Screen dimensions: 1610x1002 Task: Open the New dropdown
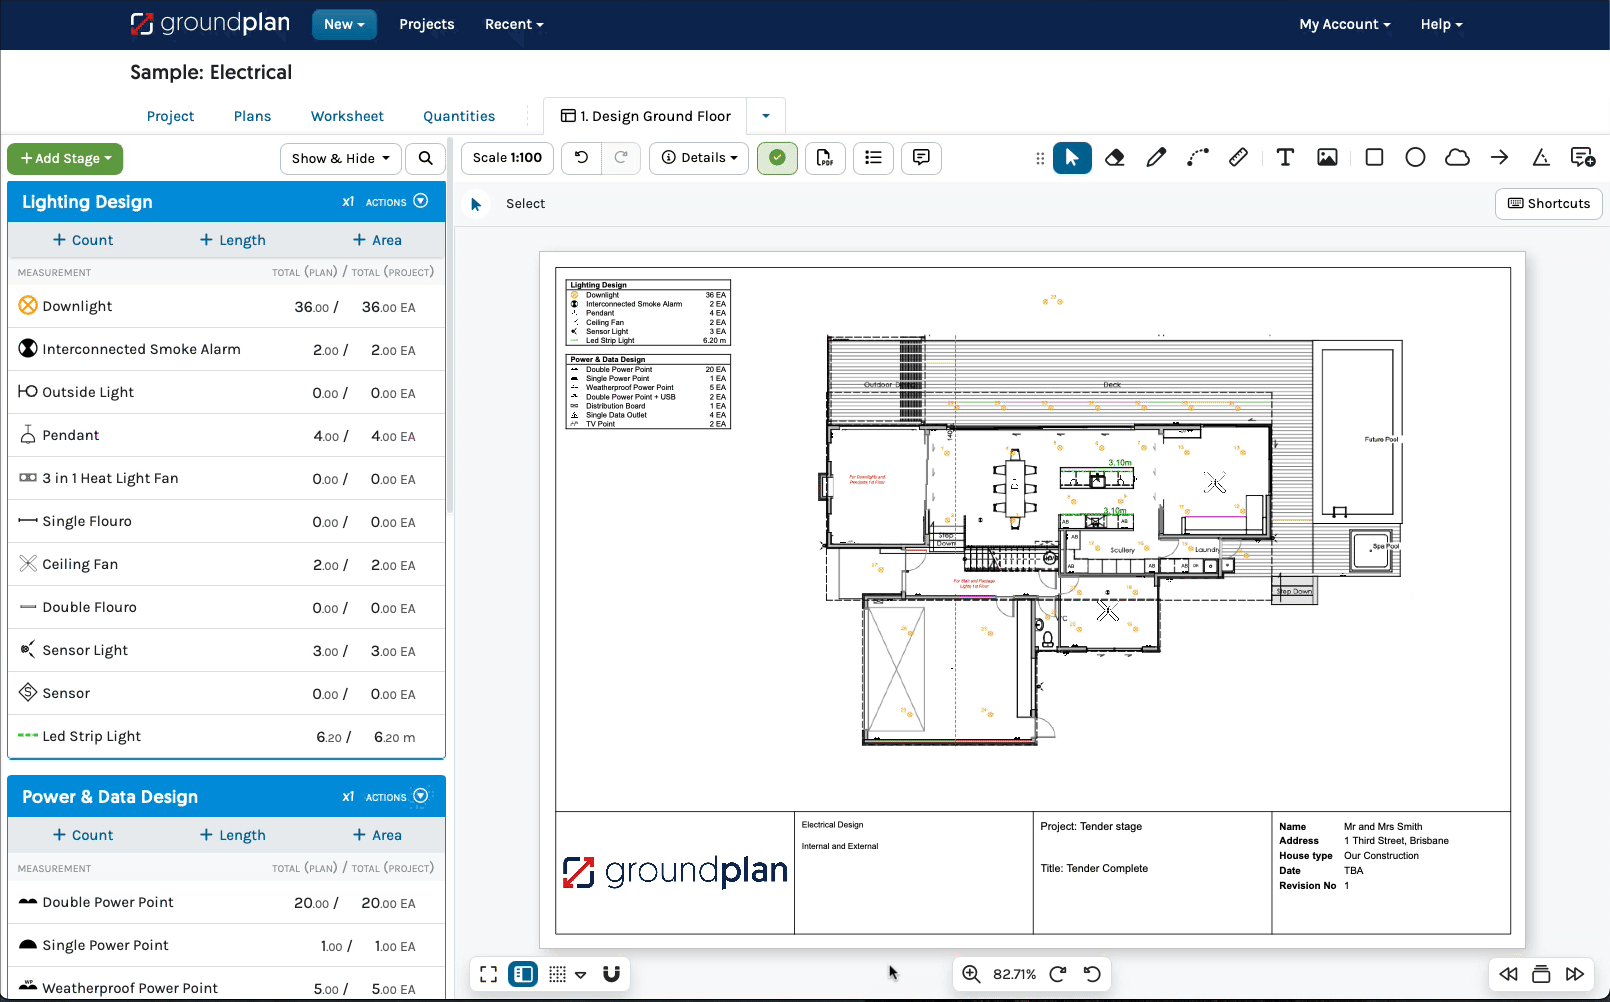[344, 24]
